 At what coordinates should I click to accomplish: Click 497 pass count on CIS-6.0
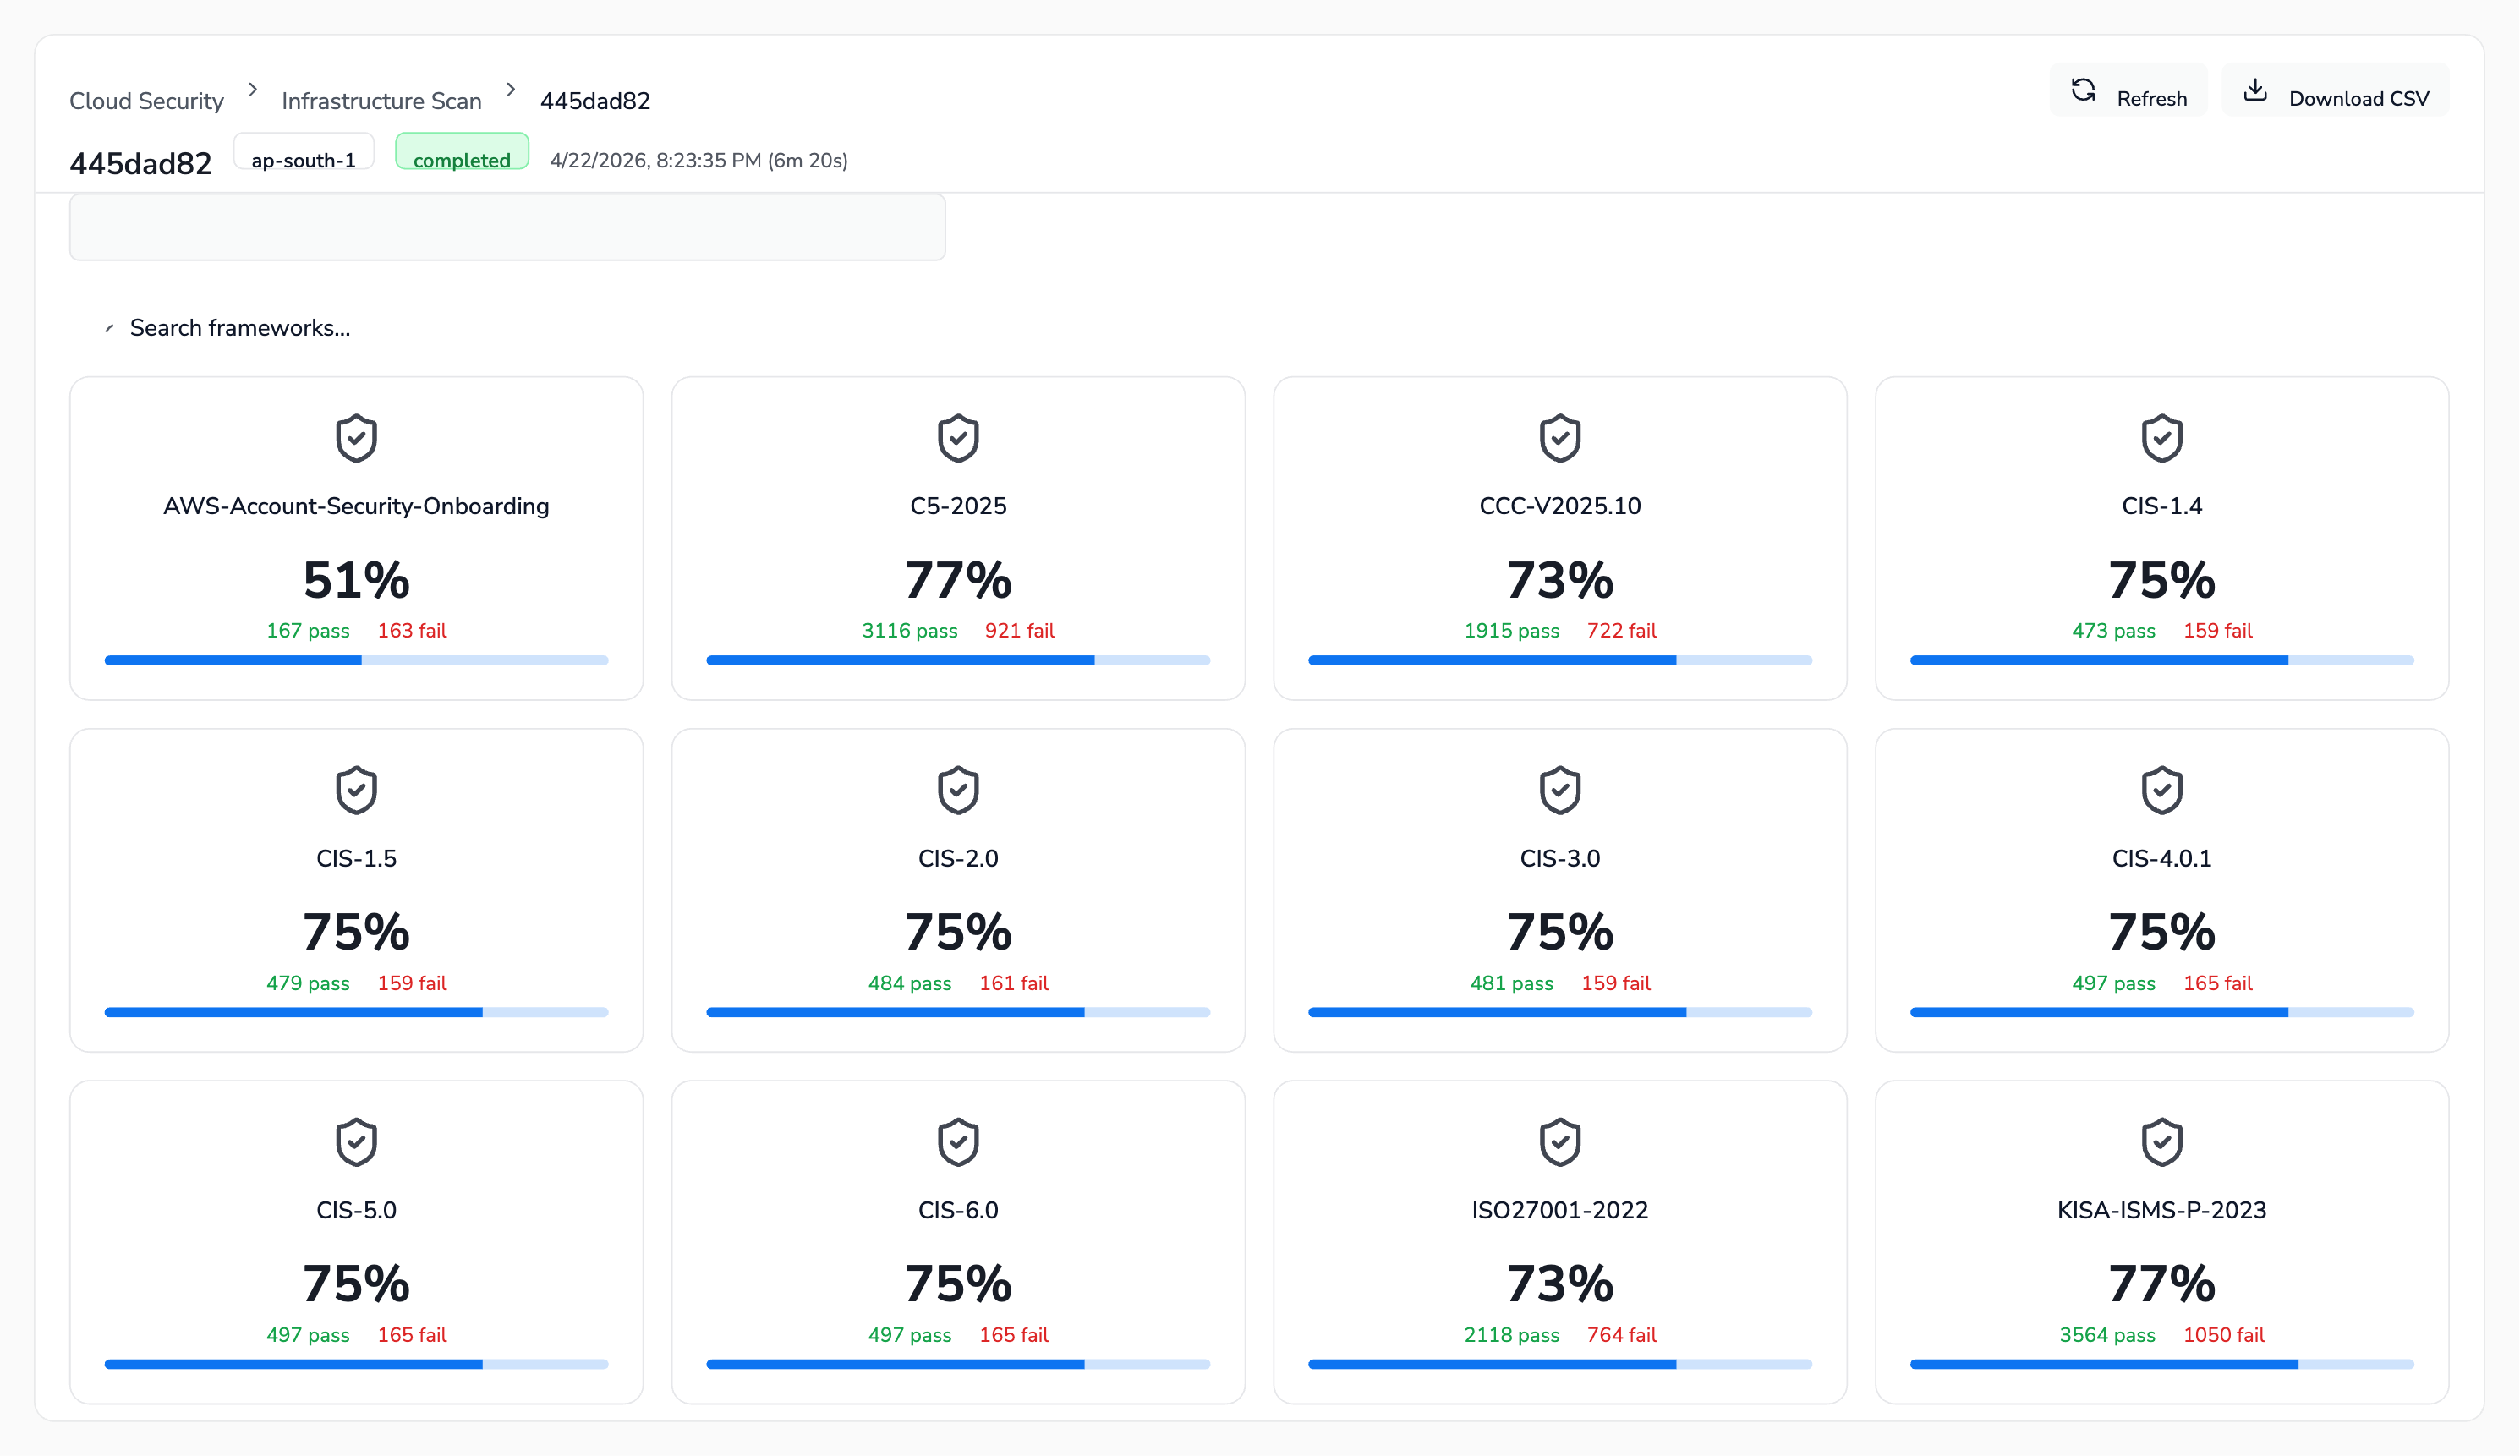909,1335
